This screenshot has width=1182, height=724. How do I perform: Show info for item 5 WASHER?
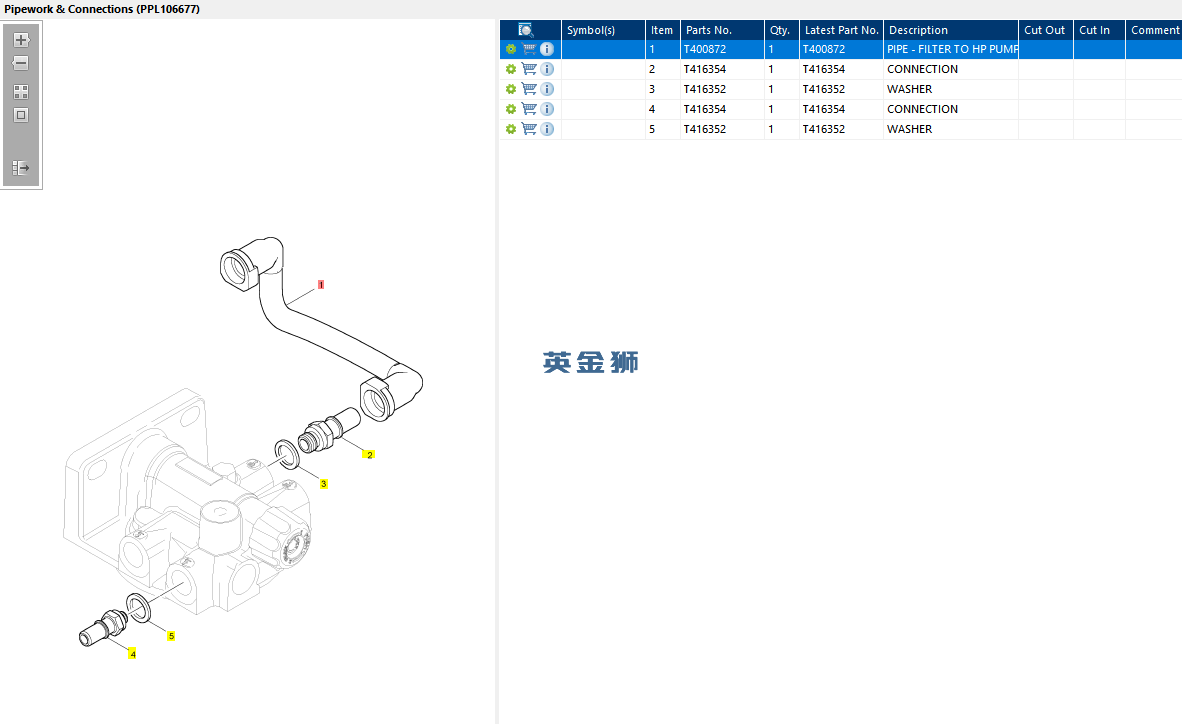(547, 129)
